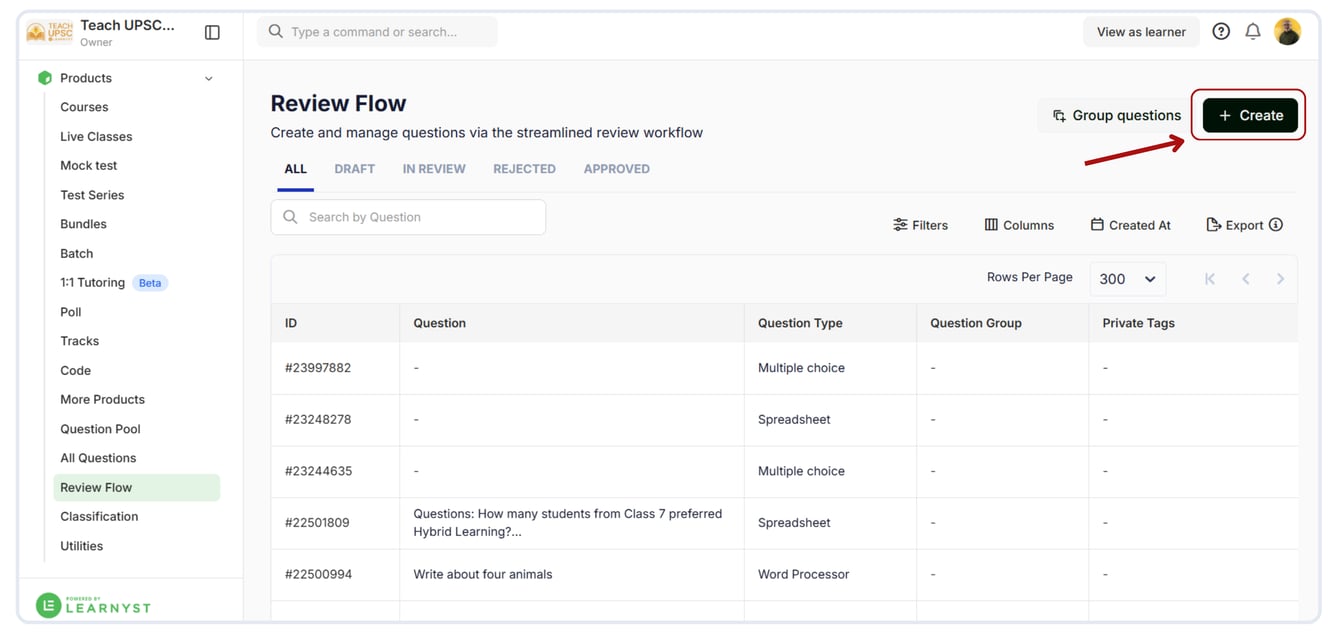This screenshot has height=639, width=1340.
Task: Open Test Series in the sidebar
Action: [x=92, y=195]
